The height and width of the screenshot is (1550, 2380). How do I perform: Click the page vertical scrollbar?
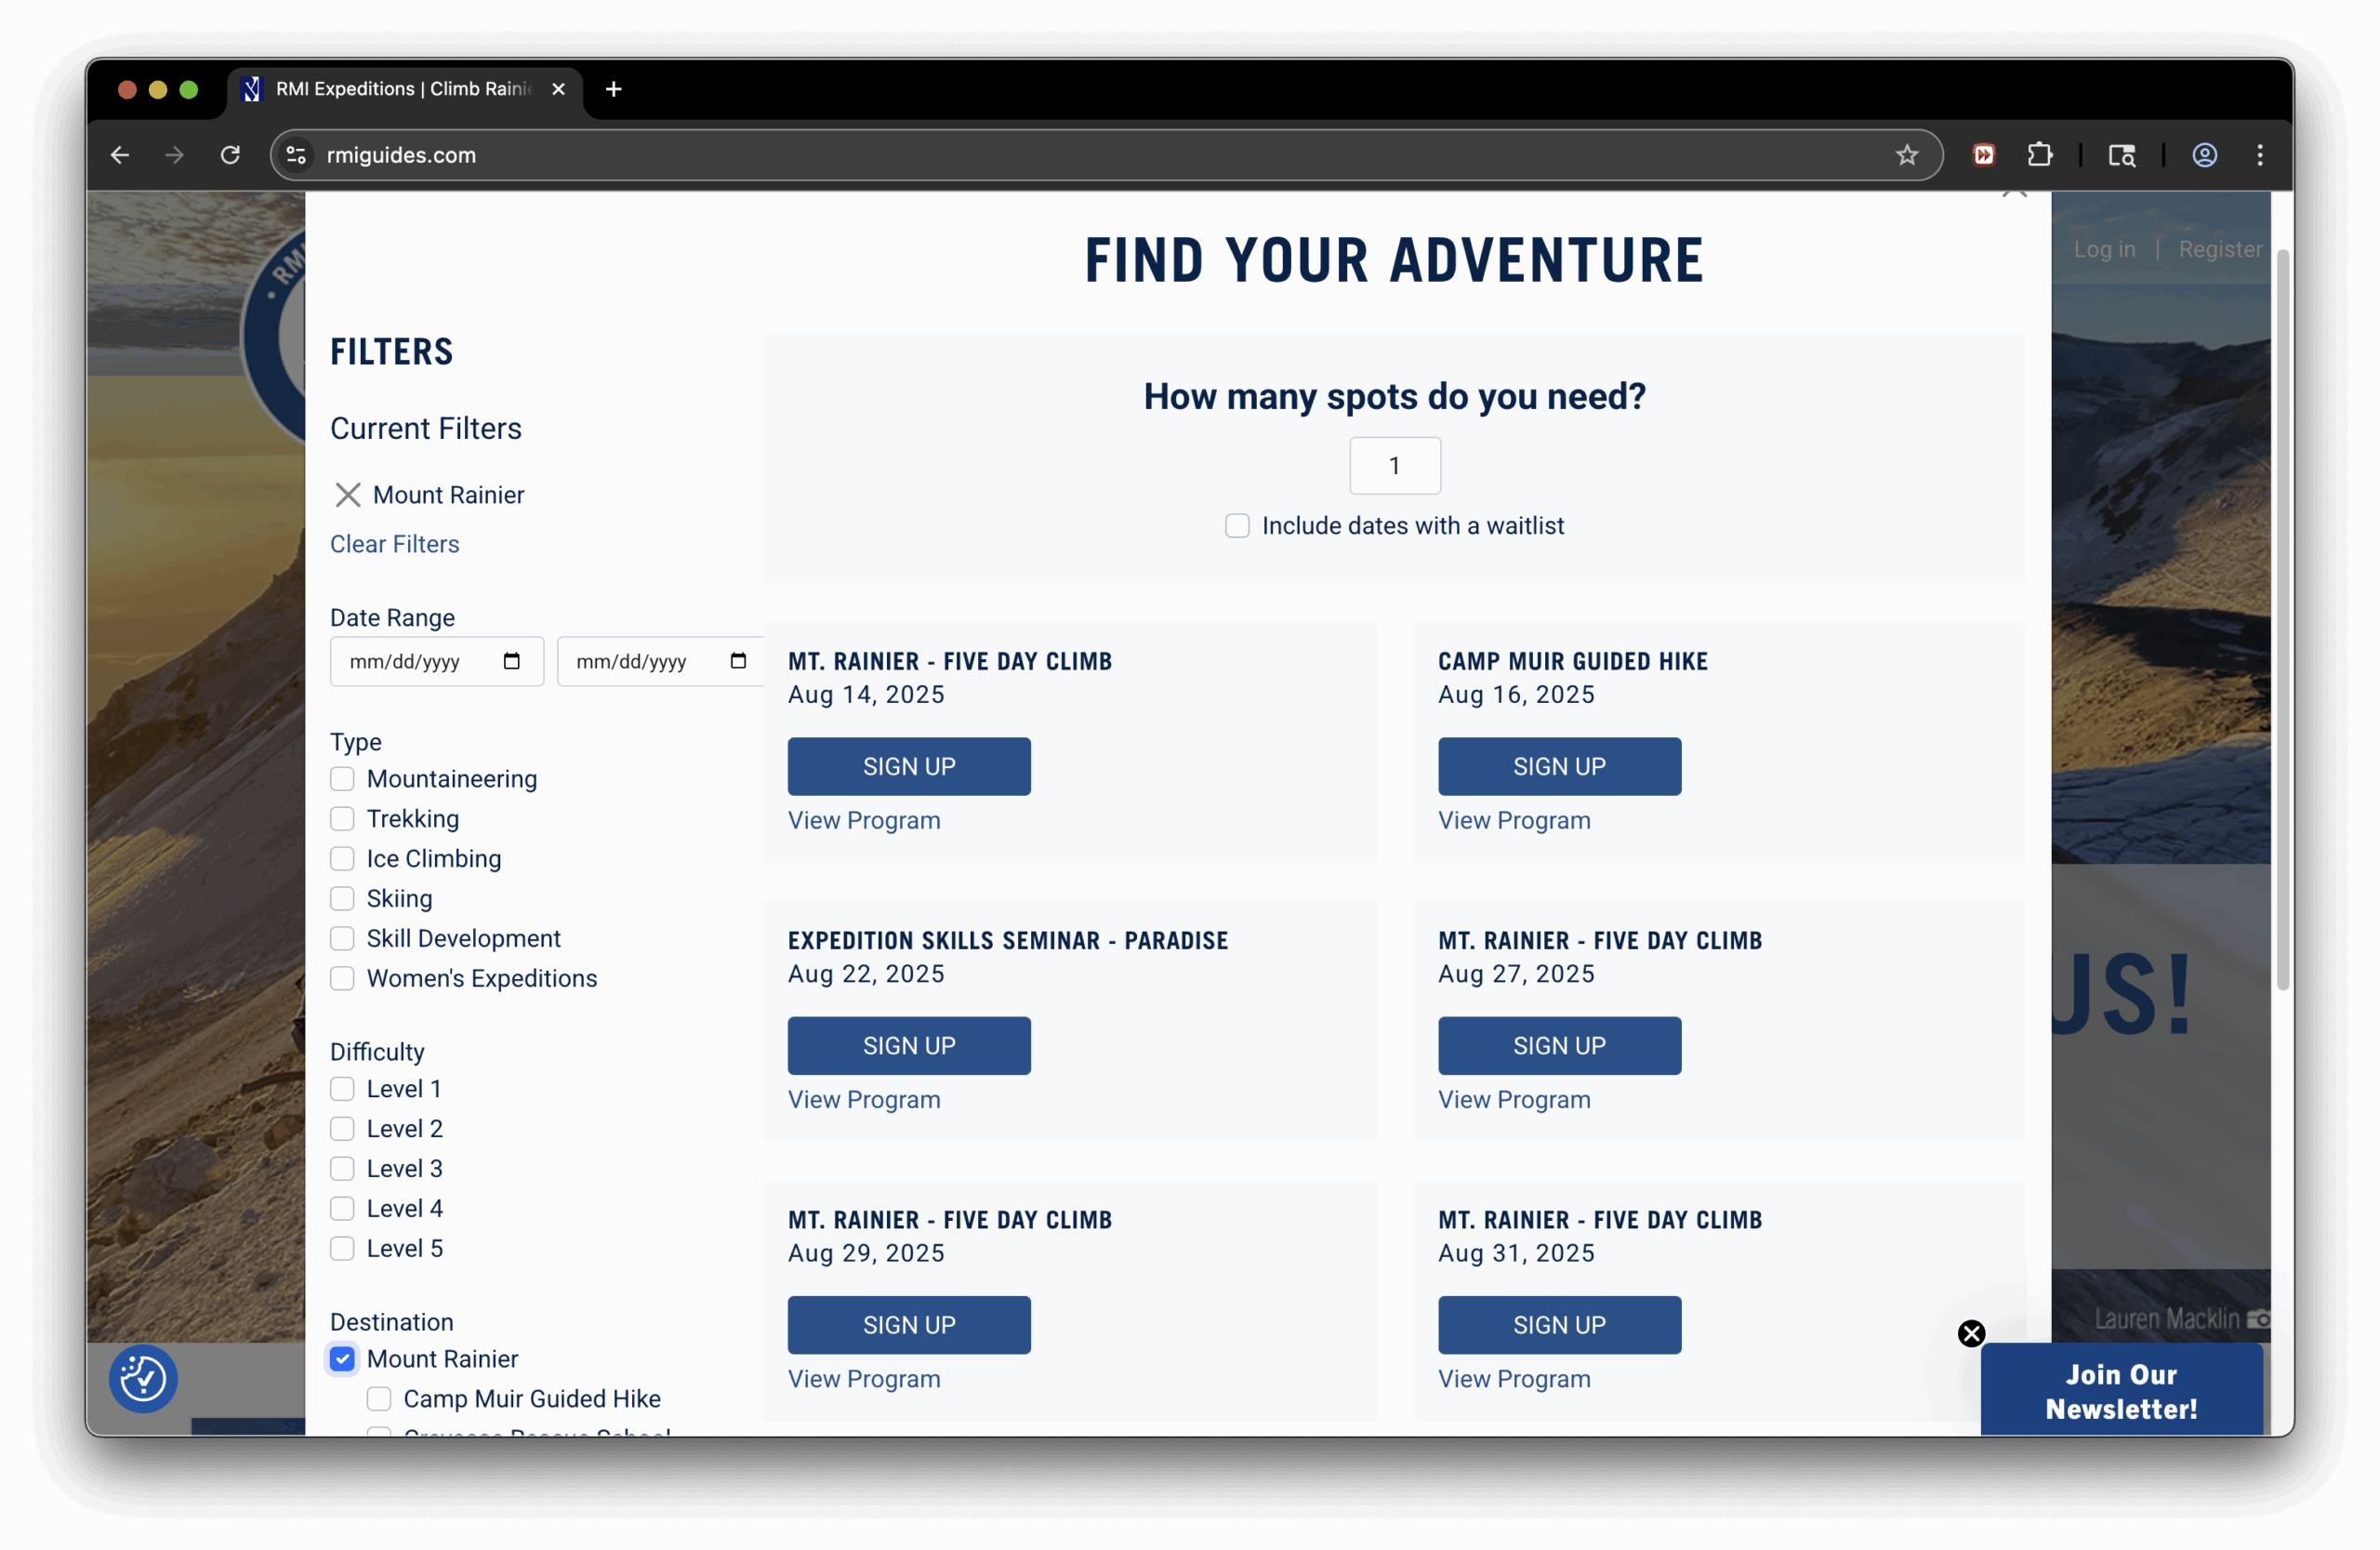(x=2283, y=620)
